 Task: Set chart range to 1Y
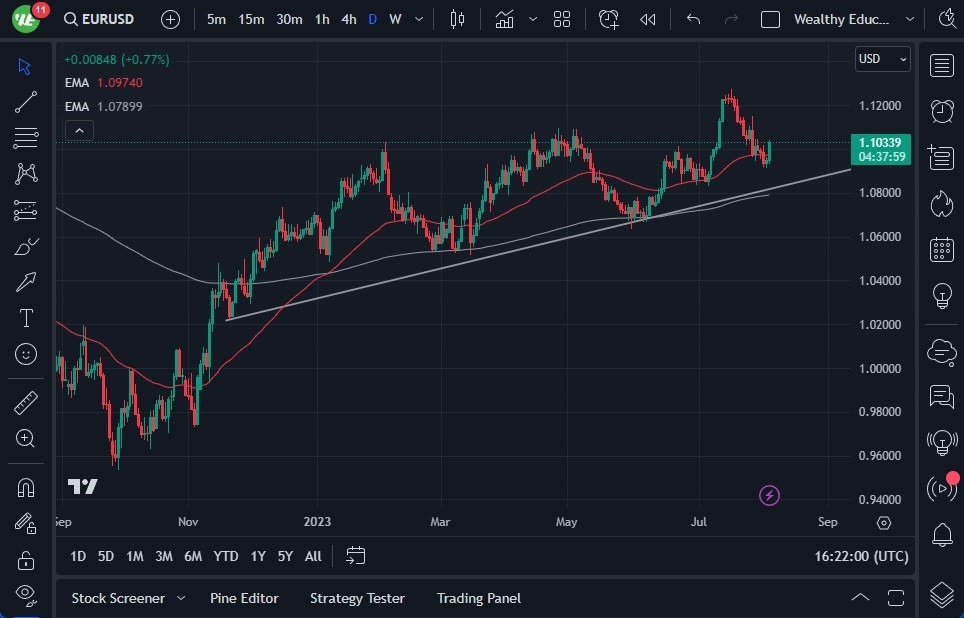[257, 556]
